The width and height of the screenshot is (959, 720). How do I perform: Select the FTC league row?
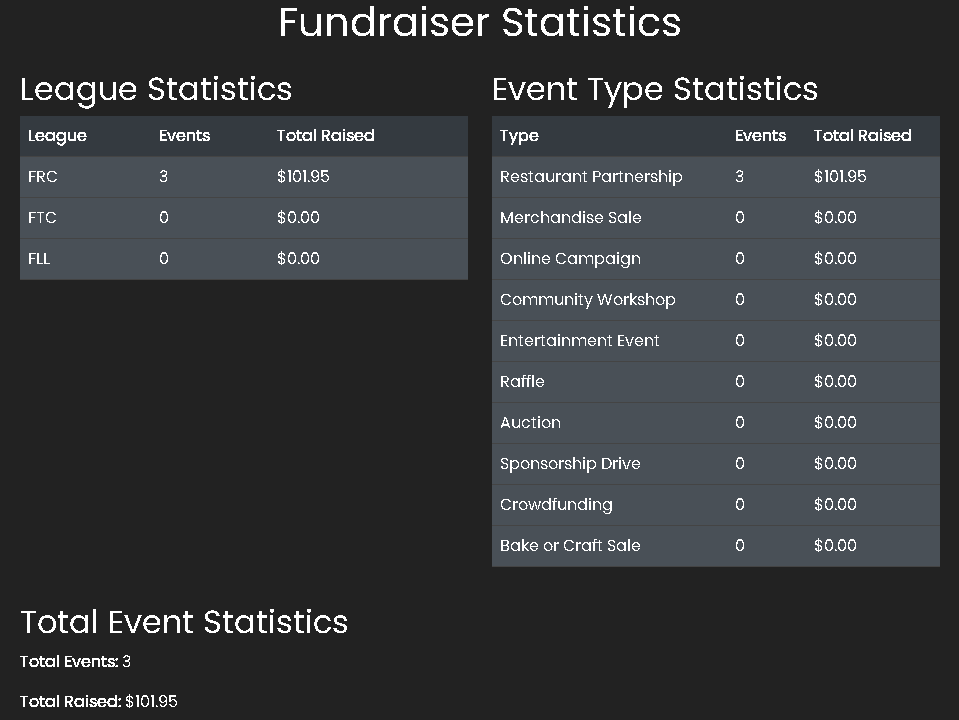(244, 218)
